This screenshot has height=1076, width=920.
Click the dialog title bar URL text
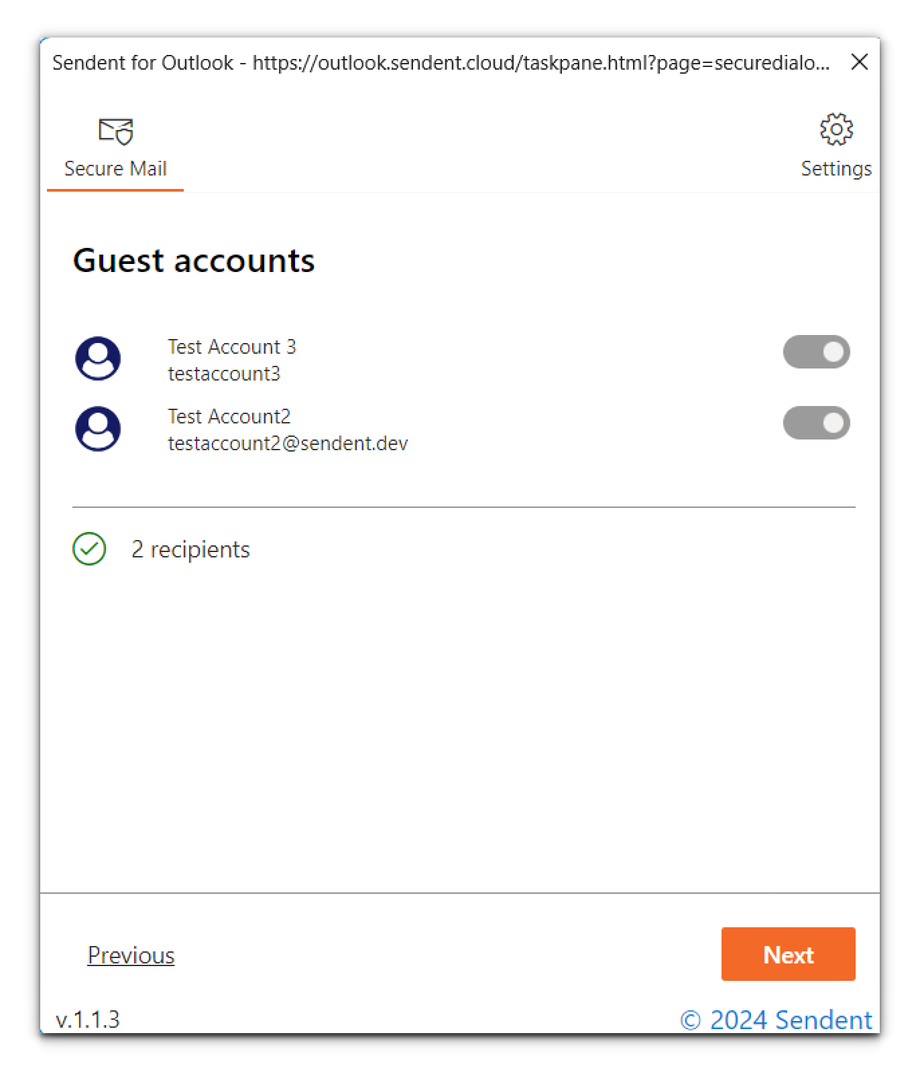tap(540, 63)
